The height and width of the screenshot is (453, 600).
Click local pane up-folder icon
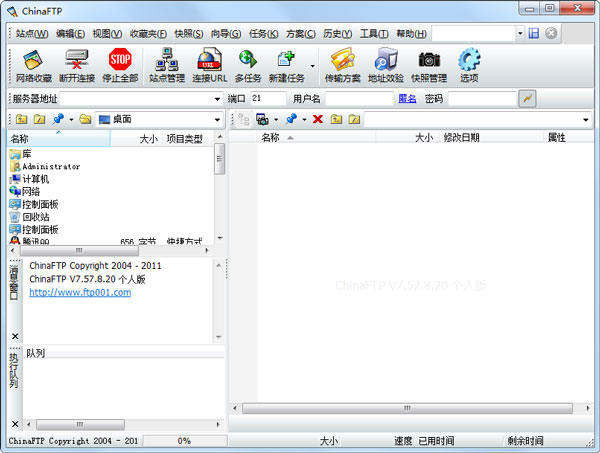[21, 119]
